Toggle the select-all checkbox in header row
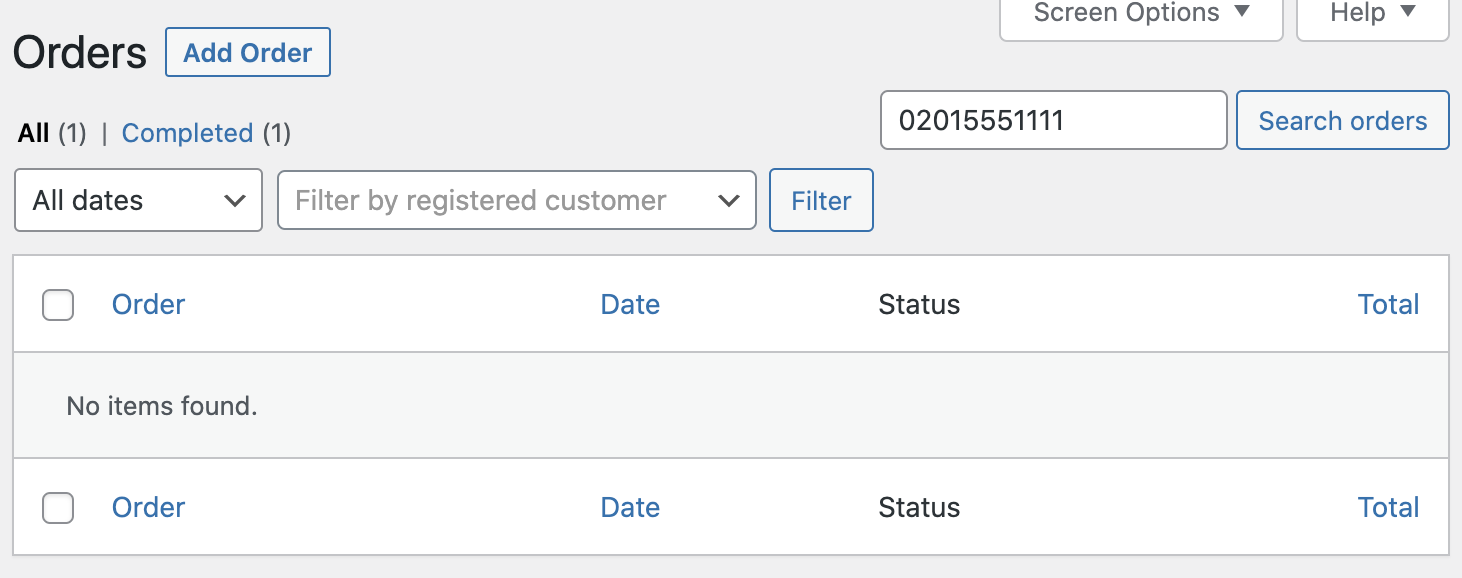 point(57,305)
